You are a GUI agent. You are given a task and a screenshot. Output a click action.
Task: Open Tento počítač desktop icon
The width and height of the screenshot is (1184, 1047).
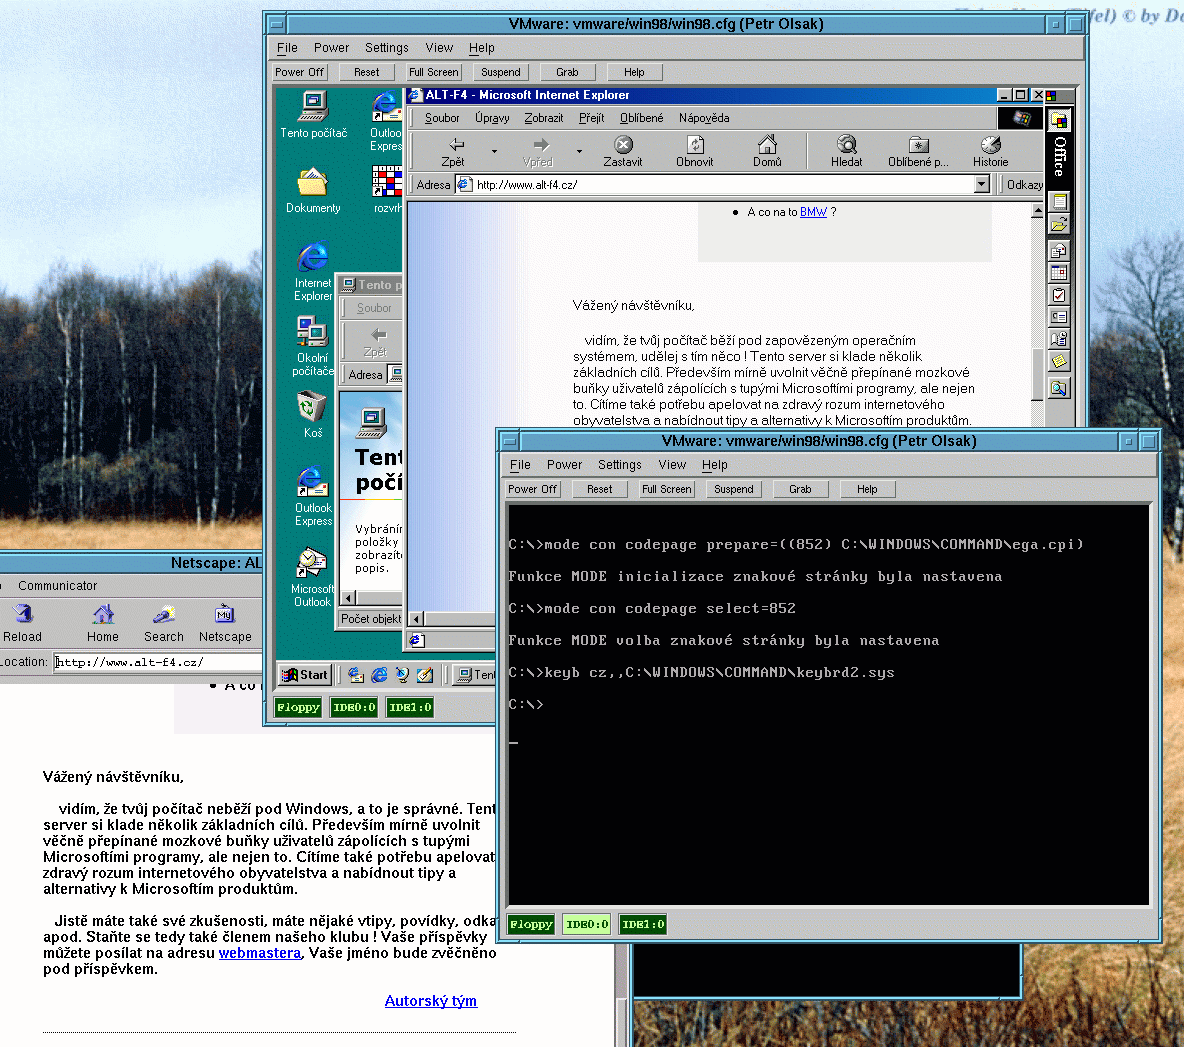pos(313,107)
